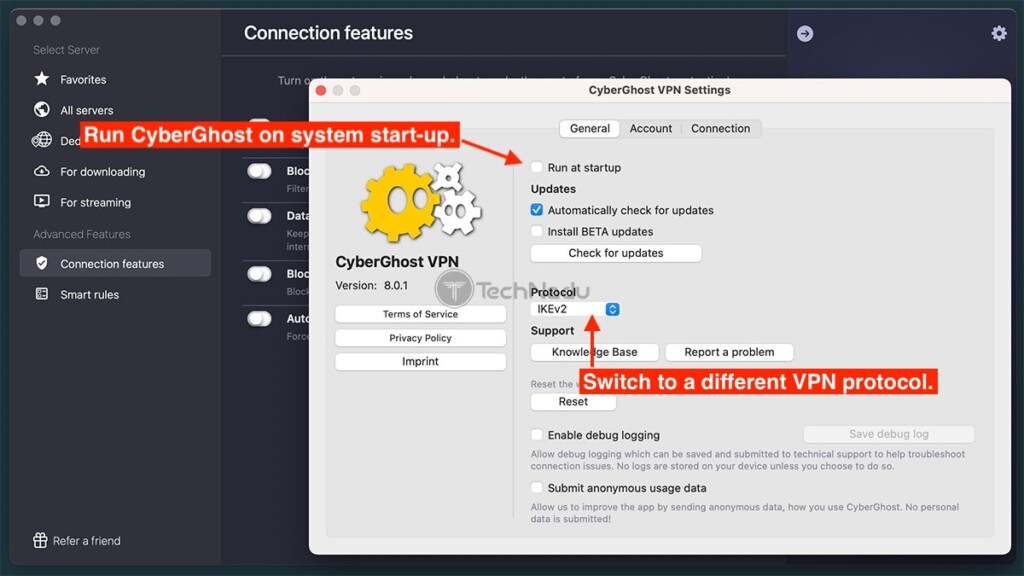Image resolution: width=1024 pixels, height=576 pixels.
Task: Click the Refer a friend gift icon
Action: tap(40, 540)
